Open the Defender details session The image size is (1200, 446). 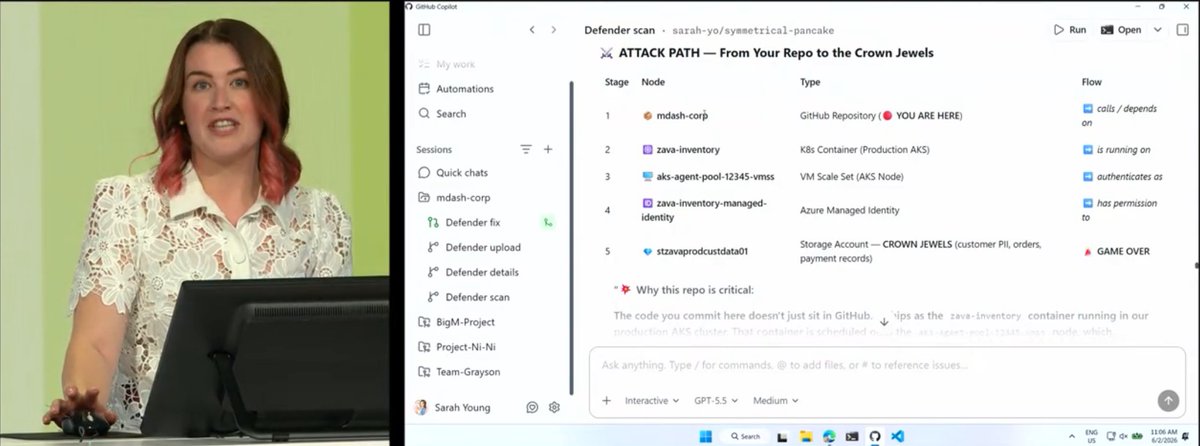472,272
